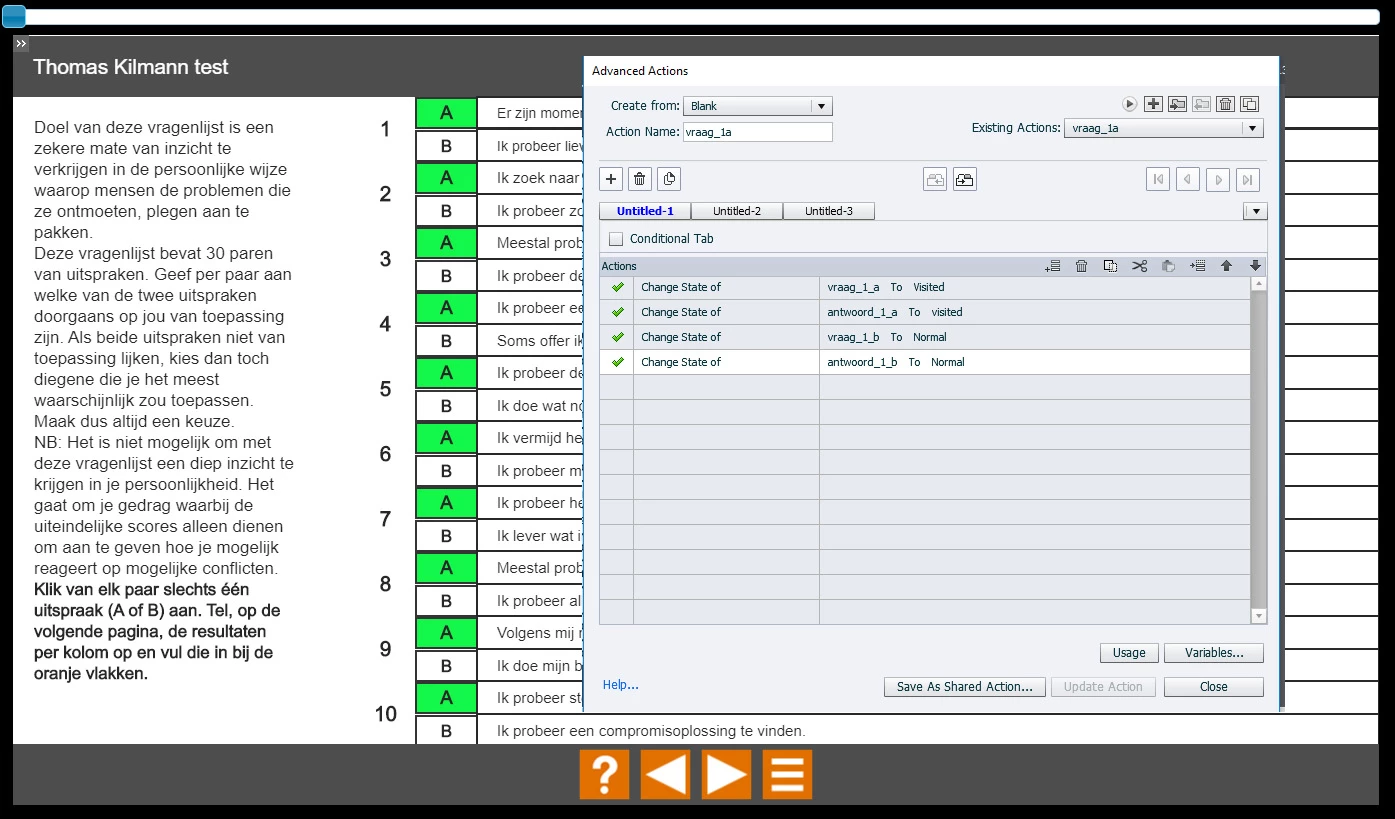1395x819 pixels.
Task: Switch to the Untitled-3 decision tab
Action: click(x=829, y=211)
